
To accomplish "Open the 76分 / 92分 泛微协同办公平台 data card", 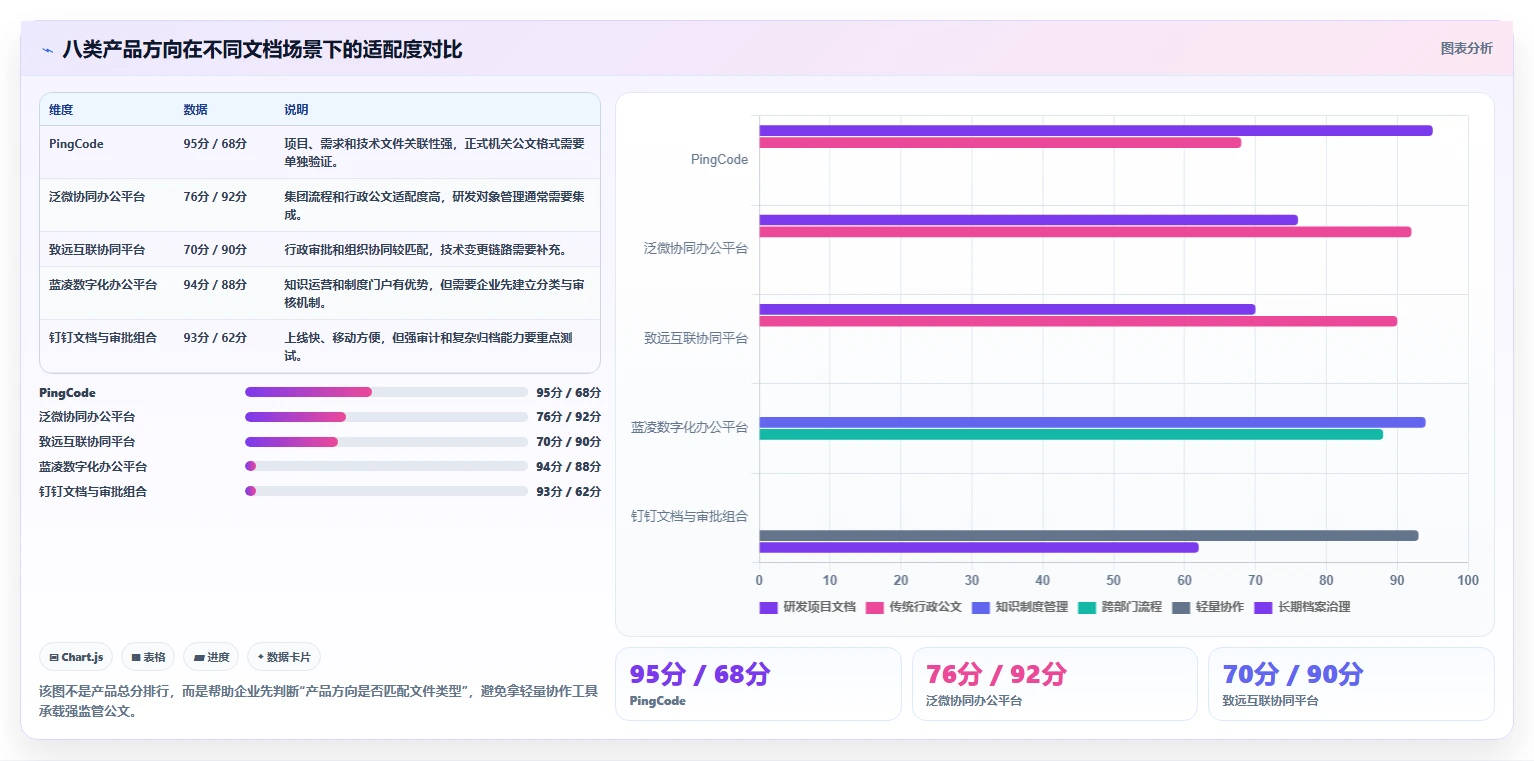I will [x=1055, y=684].
